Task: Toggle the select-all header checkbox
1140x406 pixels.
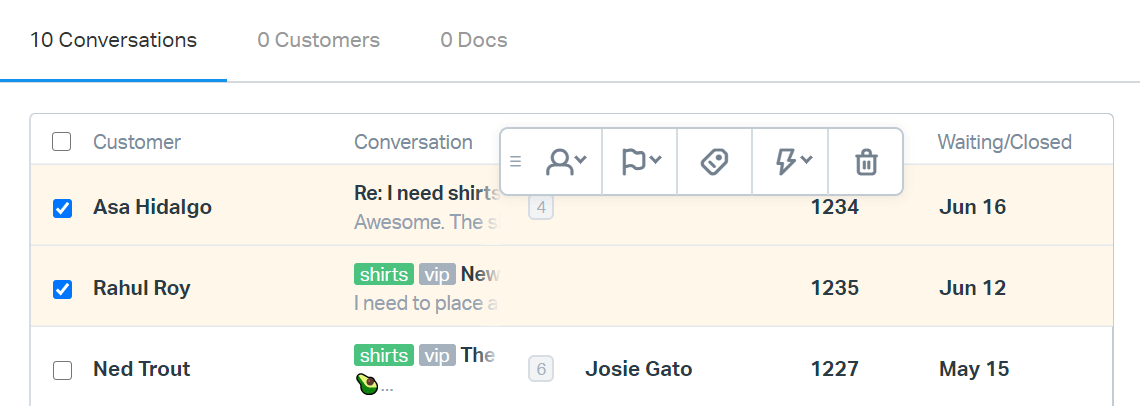Action: [62, 142]
